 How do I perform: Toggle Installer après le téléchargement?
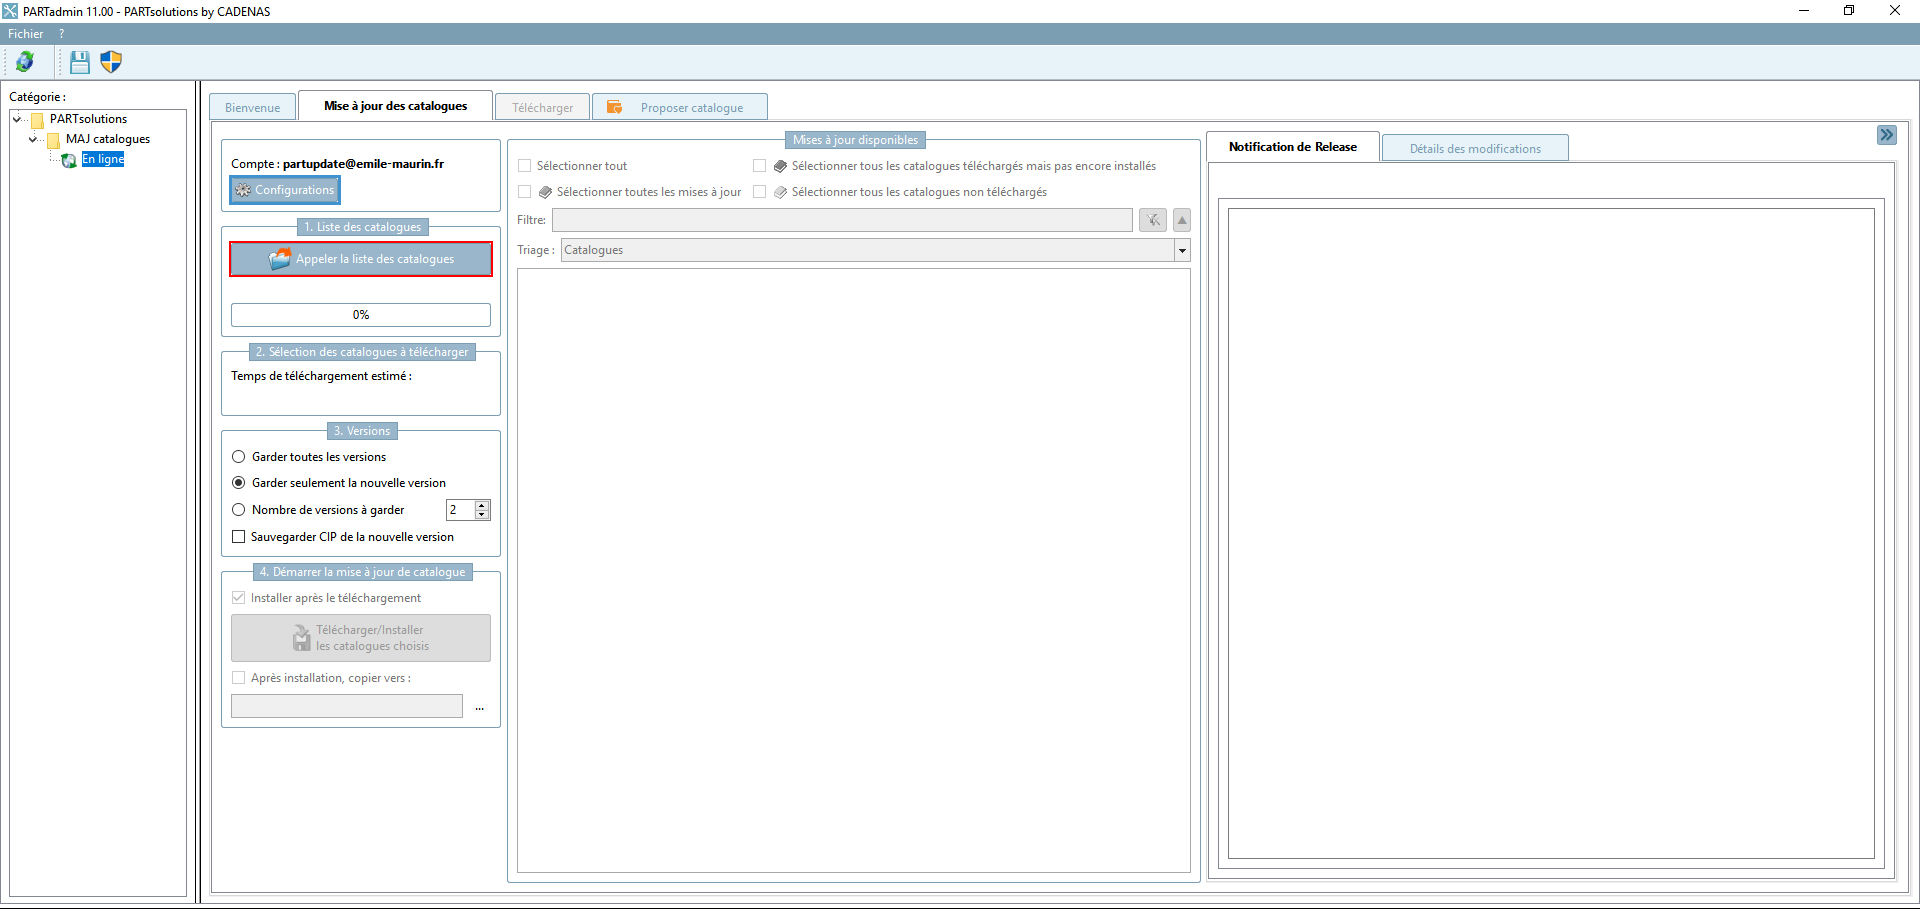(x=239, y=598)
